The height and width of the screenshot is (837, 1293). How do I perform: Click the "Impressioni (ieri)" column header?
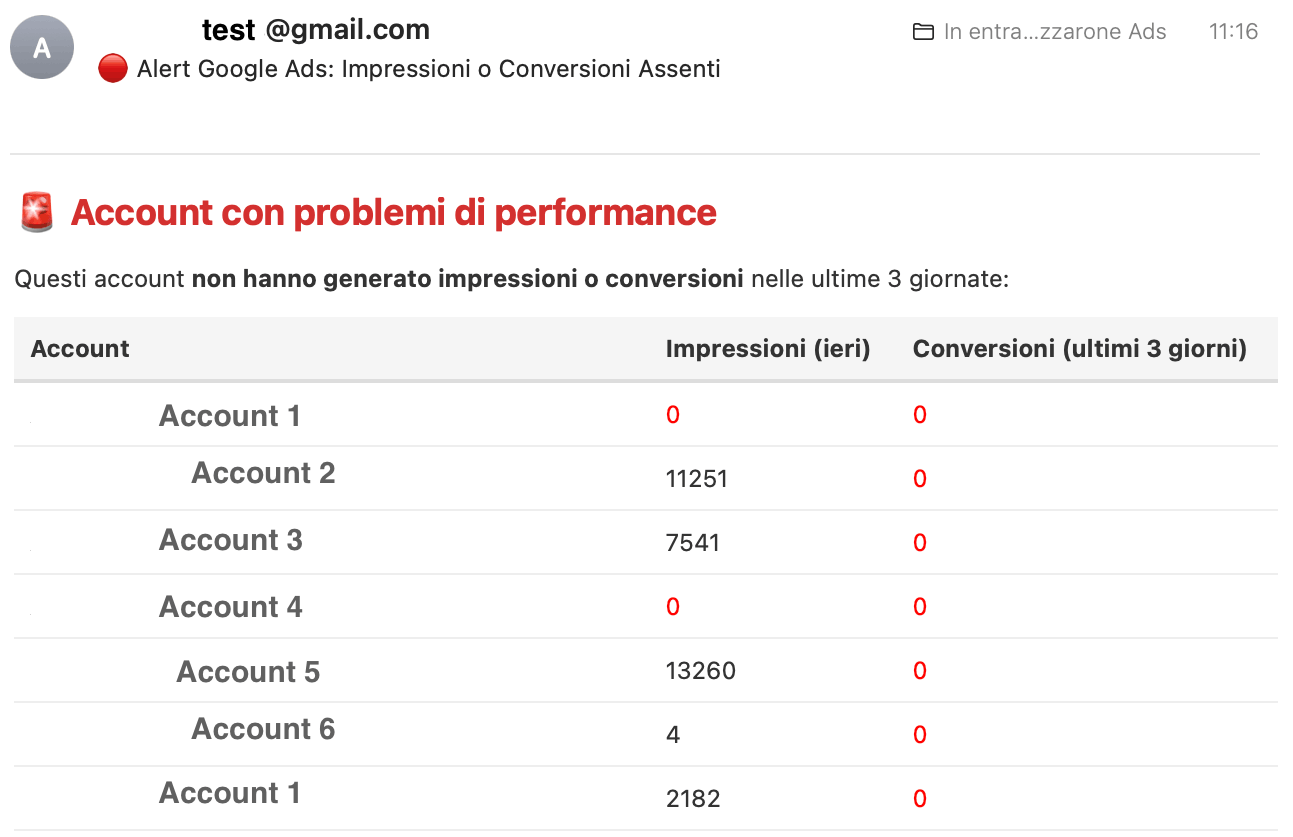click(768, 349)
